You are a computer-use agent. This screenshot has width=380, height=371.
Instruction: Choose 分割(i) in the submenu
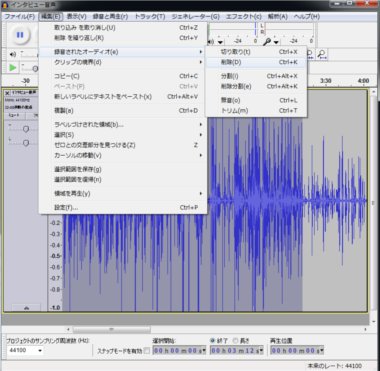[256, 76]
